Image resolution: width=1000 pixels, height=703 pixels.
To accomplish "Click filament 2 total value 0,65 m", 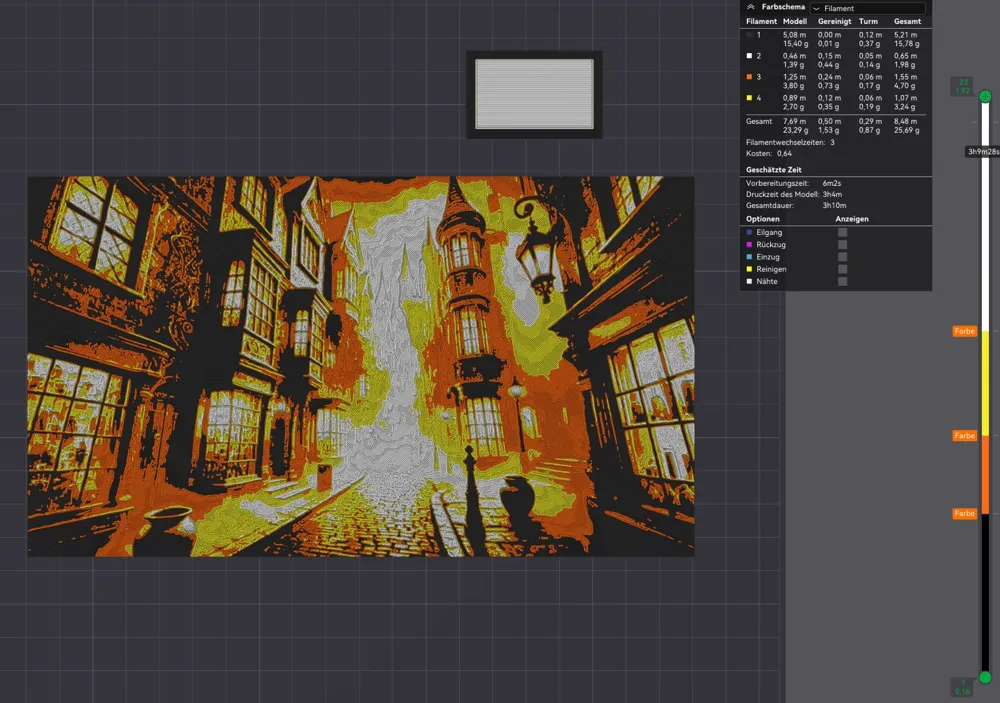I will click(x=906, y=56).
